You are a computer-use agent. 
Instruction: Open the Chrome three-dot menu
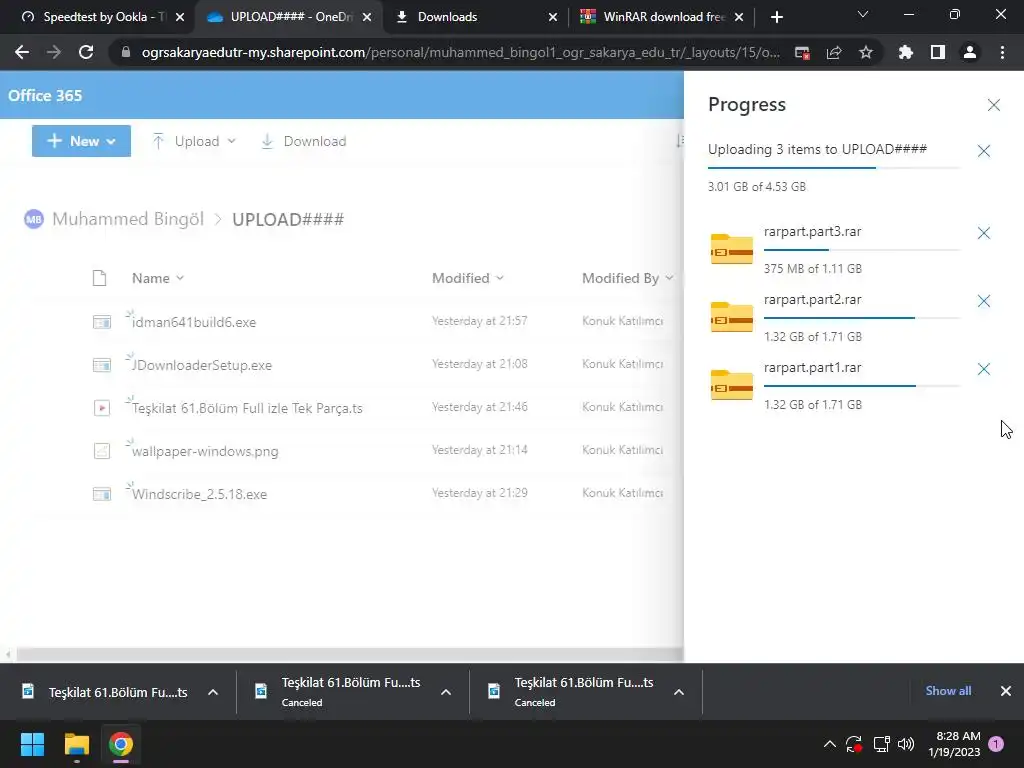coord(1002,52)
